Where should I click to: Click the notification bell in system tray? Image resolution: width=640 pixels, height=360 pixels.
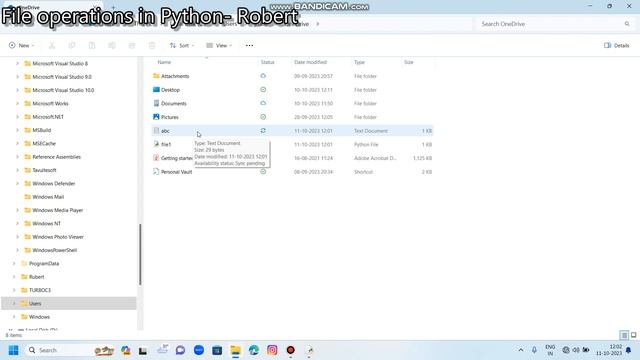coord(629,350)
